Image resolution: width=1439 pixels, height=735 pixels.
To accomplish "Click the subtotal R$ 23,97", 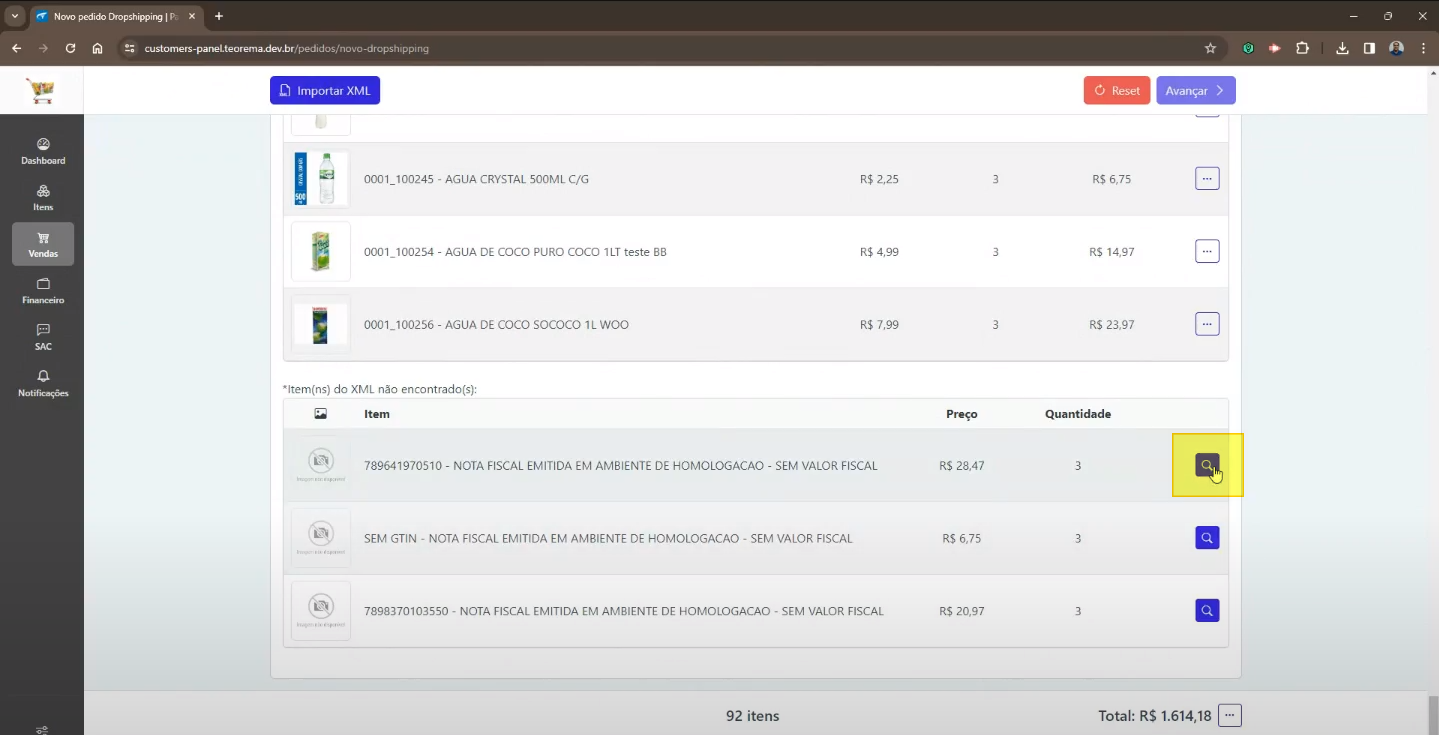I will (1112, 324).
